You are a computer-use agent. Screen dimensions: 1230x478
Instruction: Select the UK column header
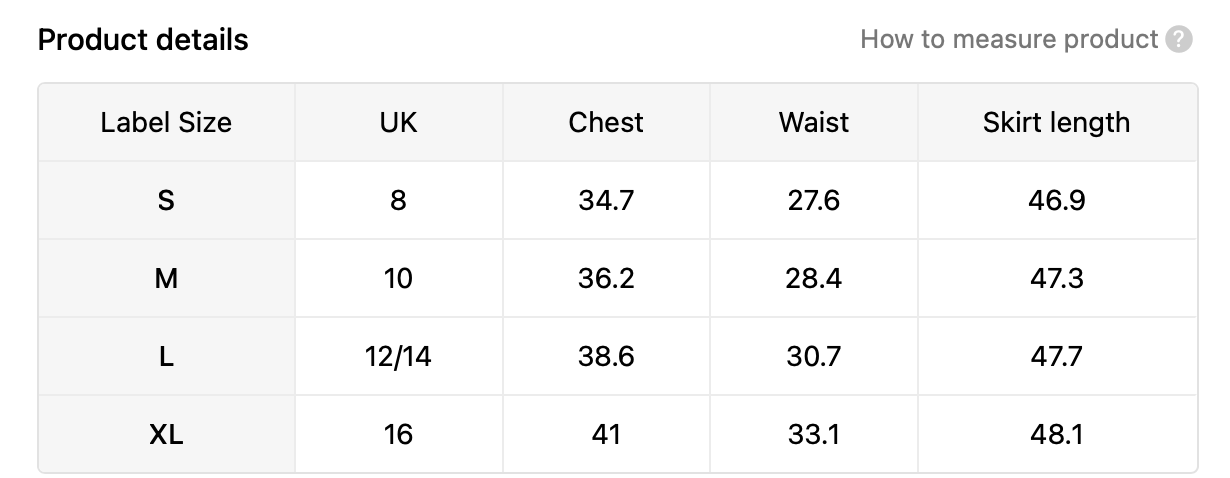tap(398, 122)
